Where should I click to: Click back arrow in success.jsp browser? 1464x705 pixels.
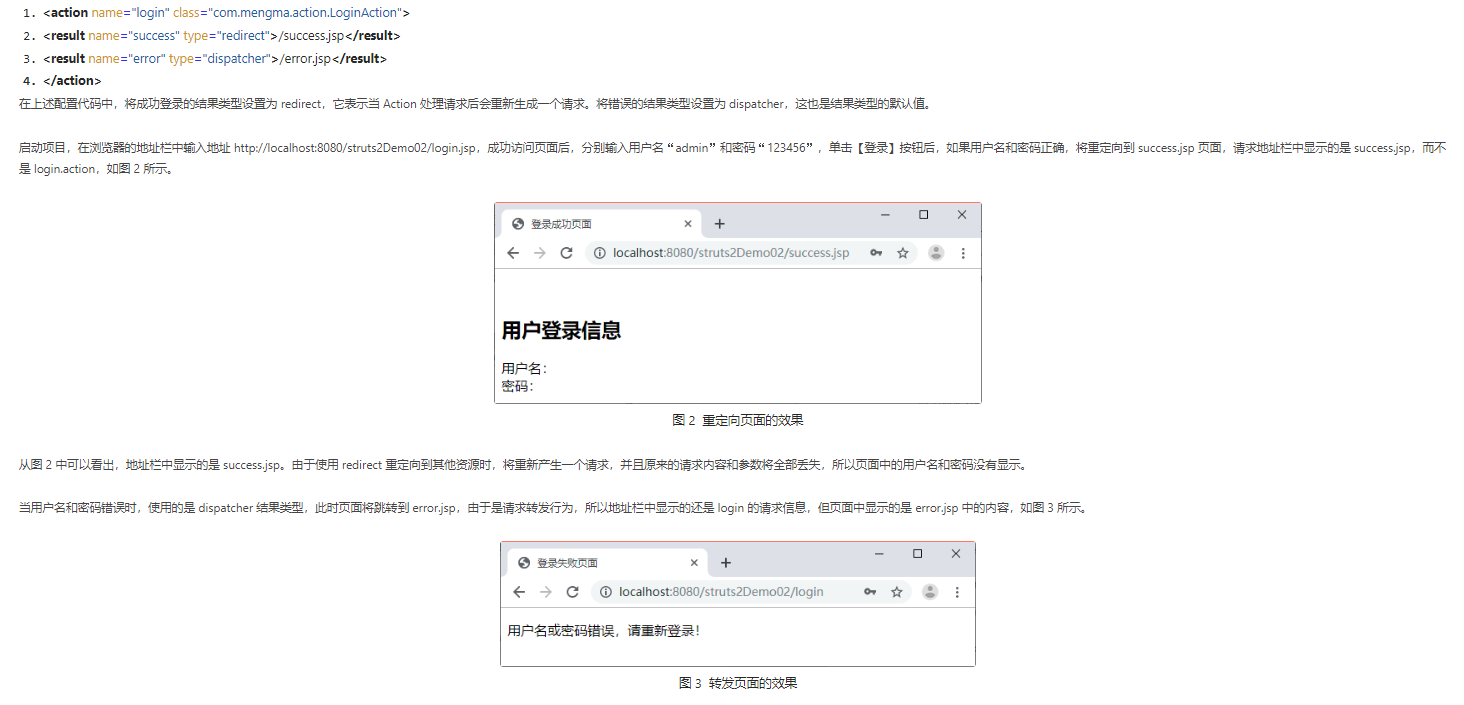point(513,253)
